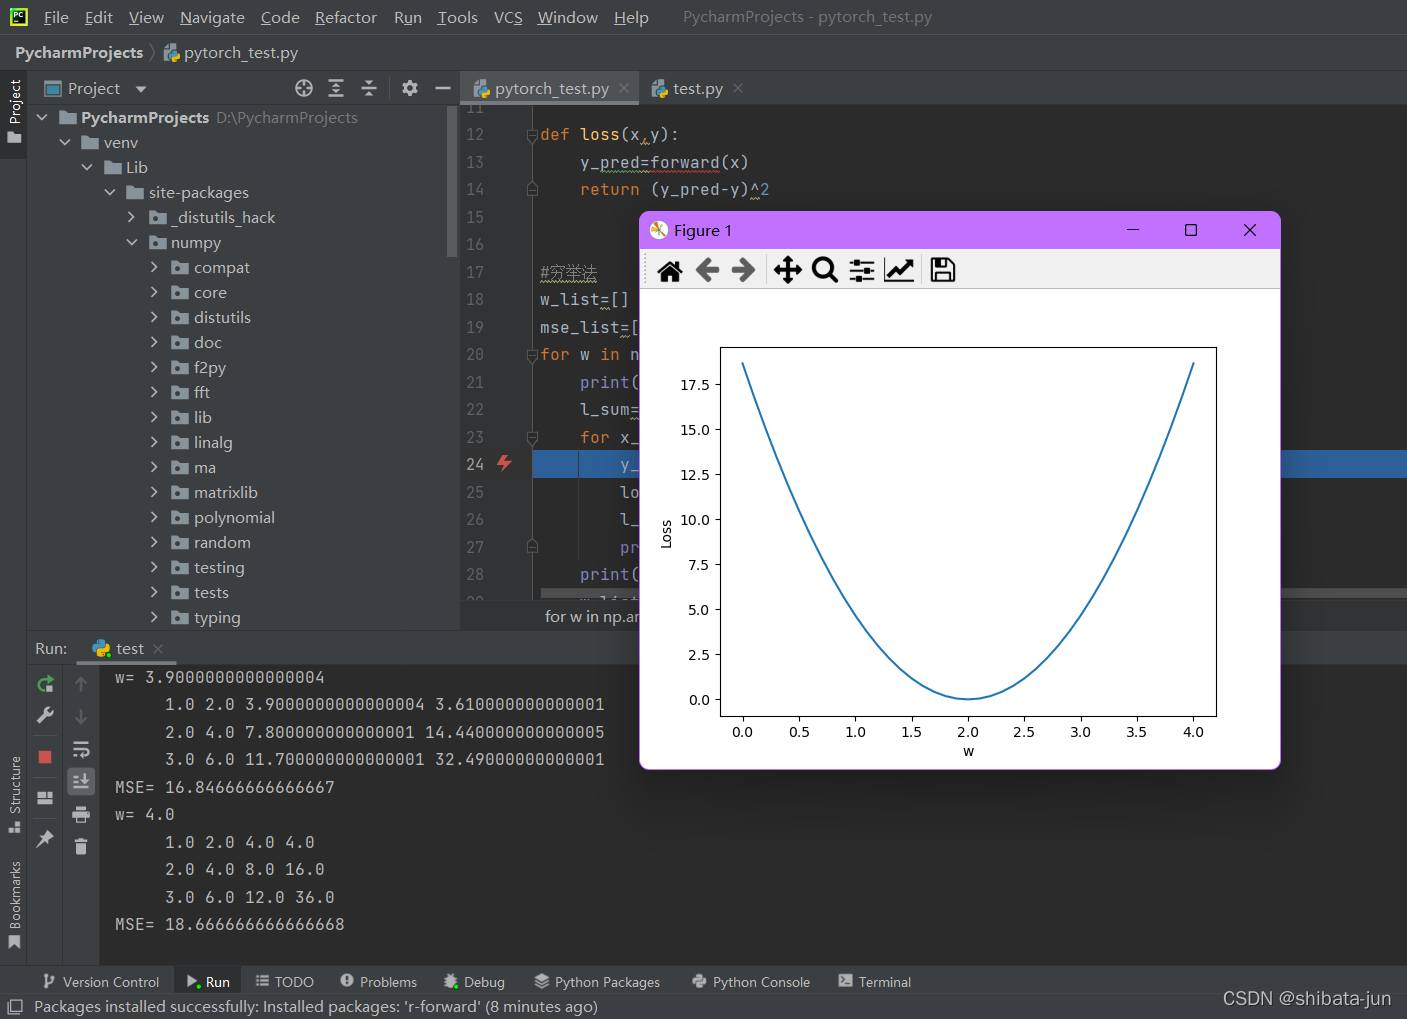1407x1019 pixels.
Task: Rerun the test script in Run panel
Action: pyautogui.click(x=45, y=683)
